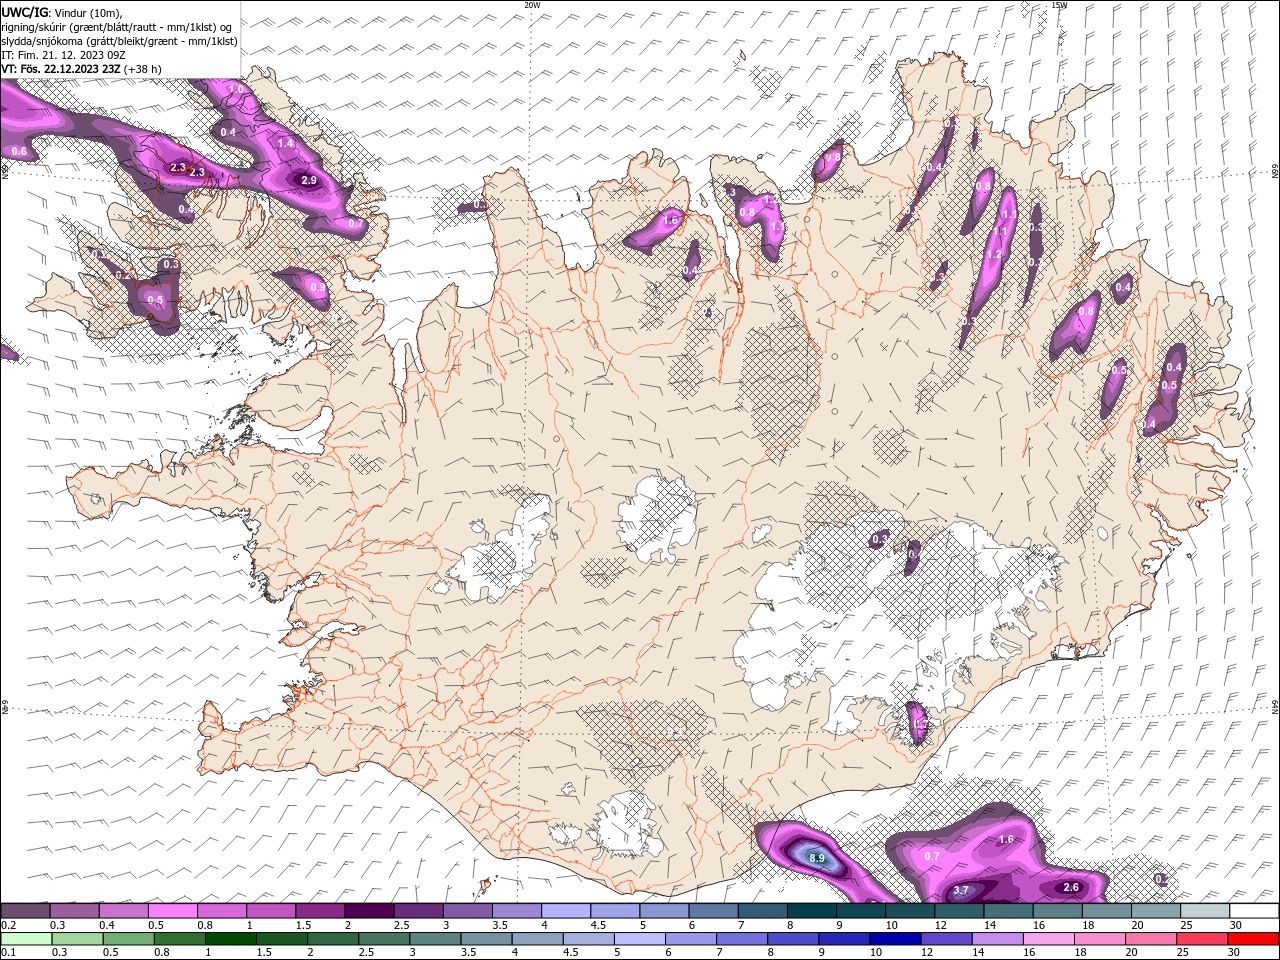Click the 2.6 precipitation value in the southeast sea

click(x=1071, y=887)
